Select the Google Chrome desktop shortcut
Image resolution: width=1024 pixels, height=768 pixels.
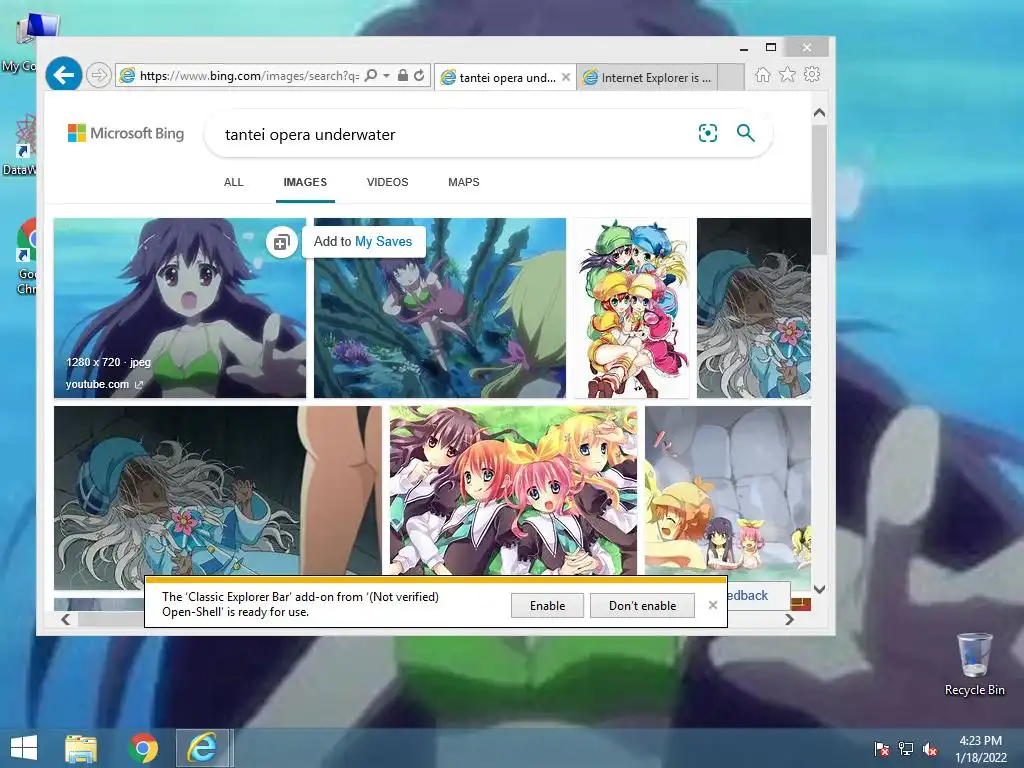(x=27, y=257)
